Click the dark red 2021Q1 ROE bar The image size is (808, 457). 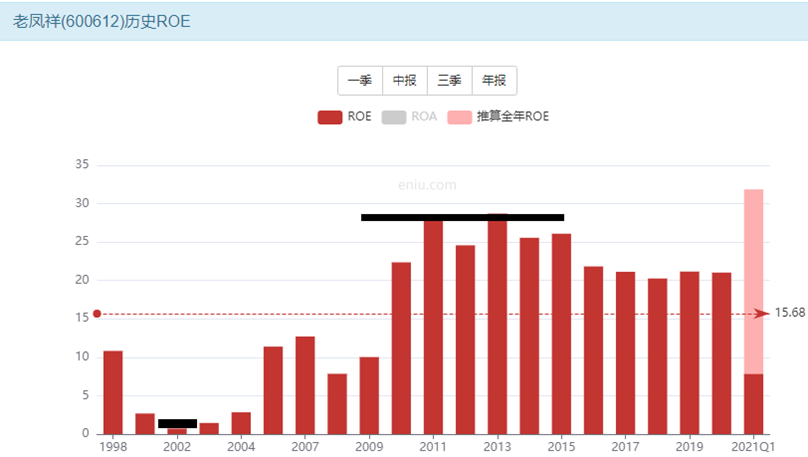753,404
